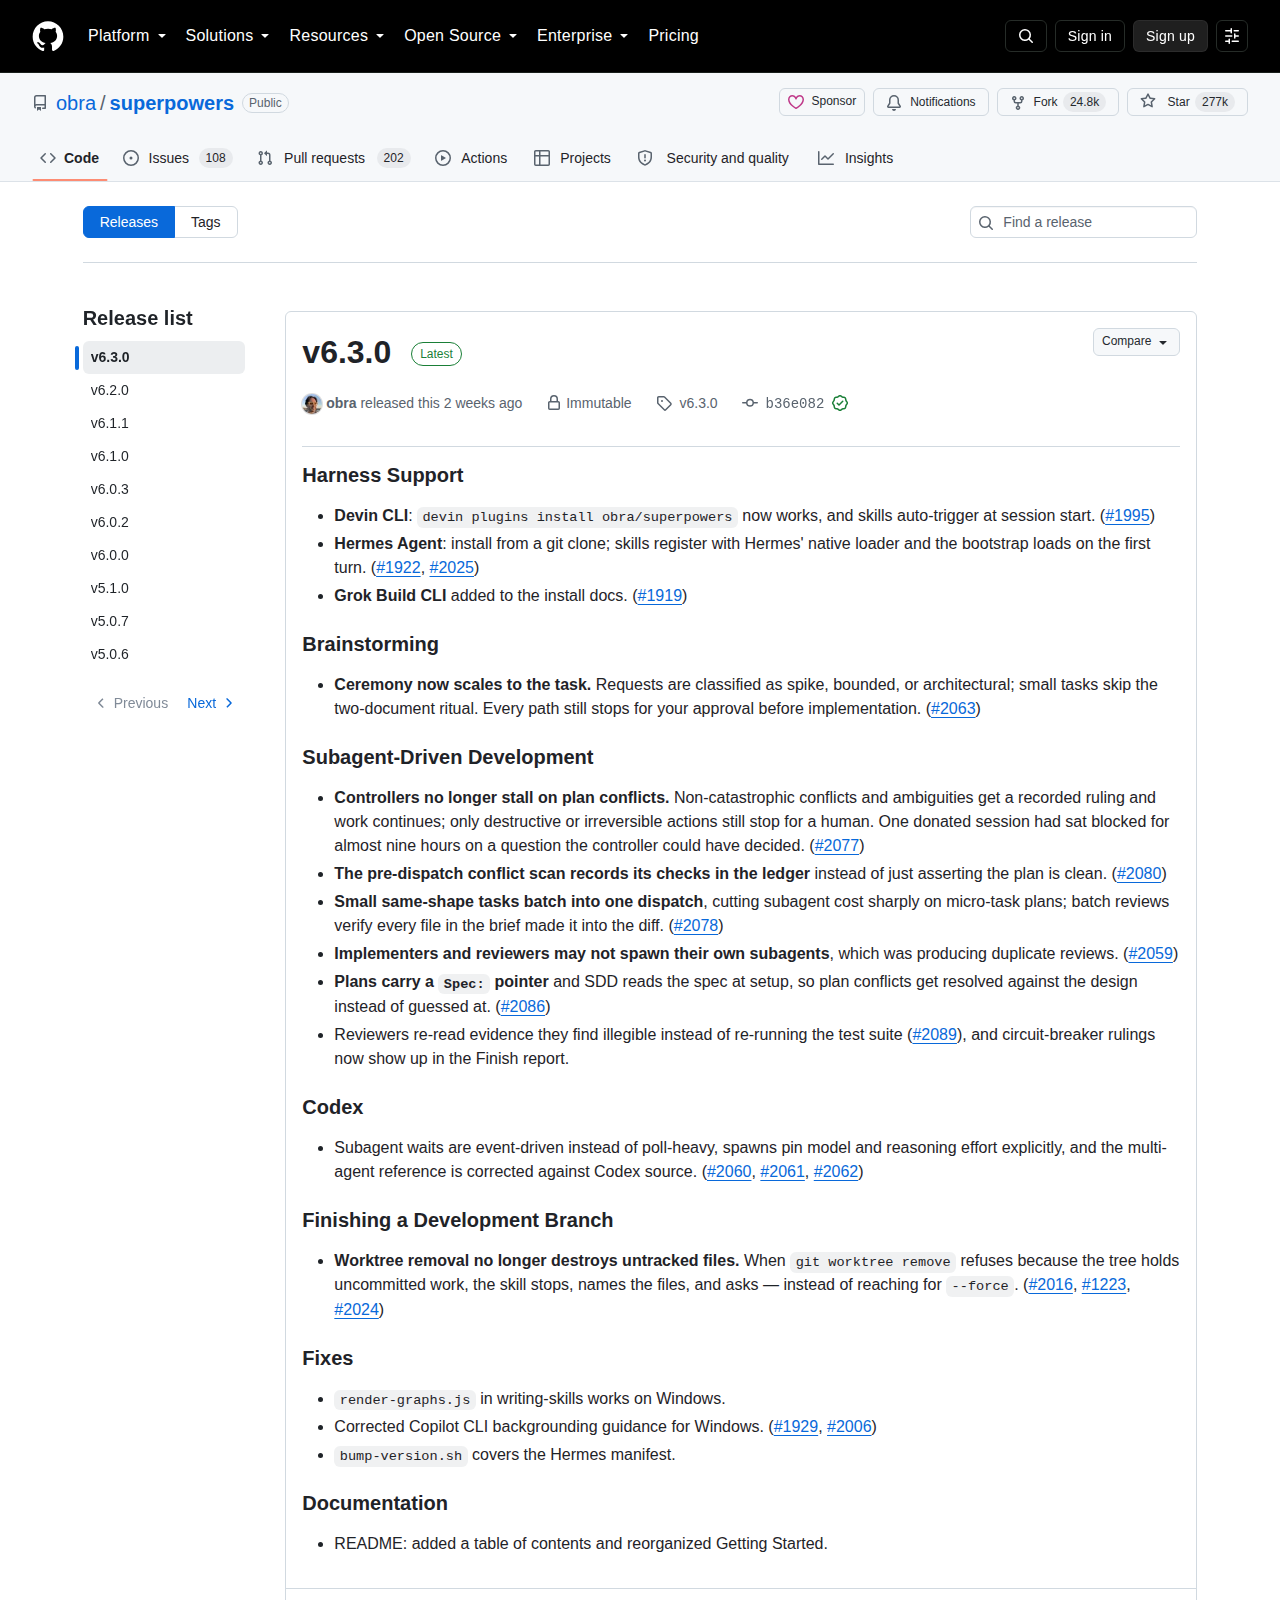Expand the Open Source menu
This screenshot has width=1280, height=1600.
(x=461, y=36)
